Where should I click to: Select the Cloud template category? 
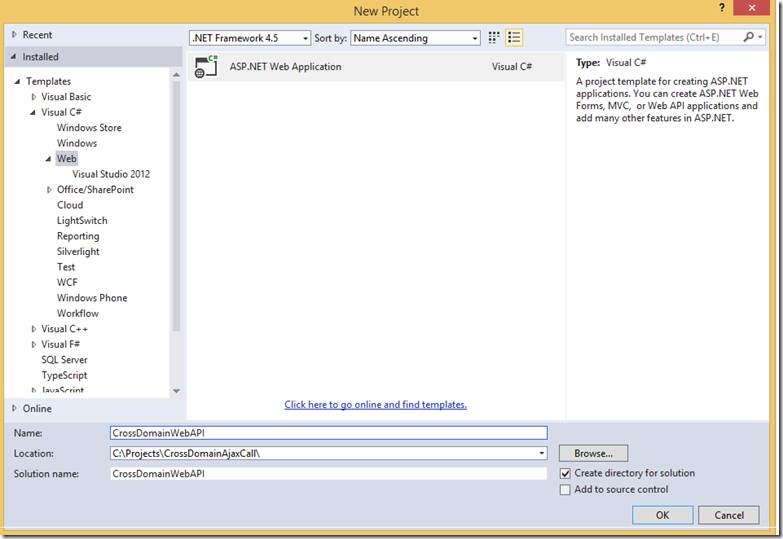[x=70, y=205]
